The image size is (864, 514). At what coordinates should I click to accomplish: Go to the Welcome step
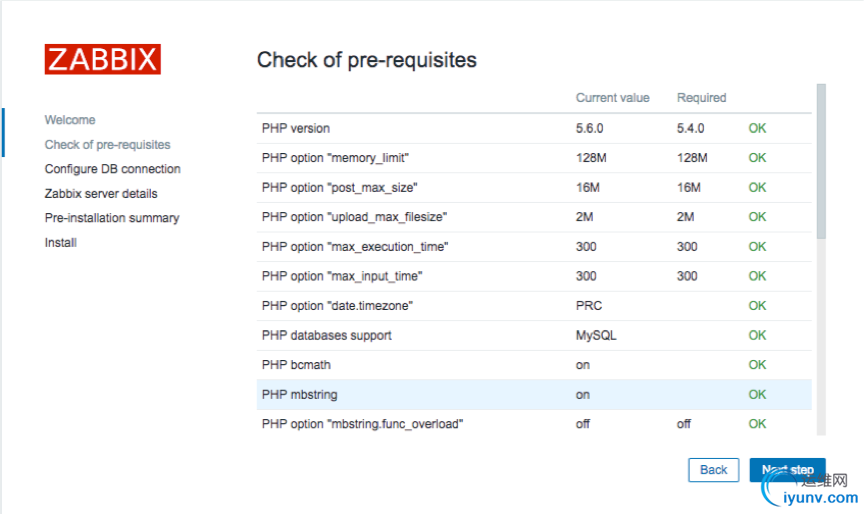[x=70, y=120]
